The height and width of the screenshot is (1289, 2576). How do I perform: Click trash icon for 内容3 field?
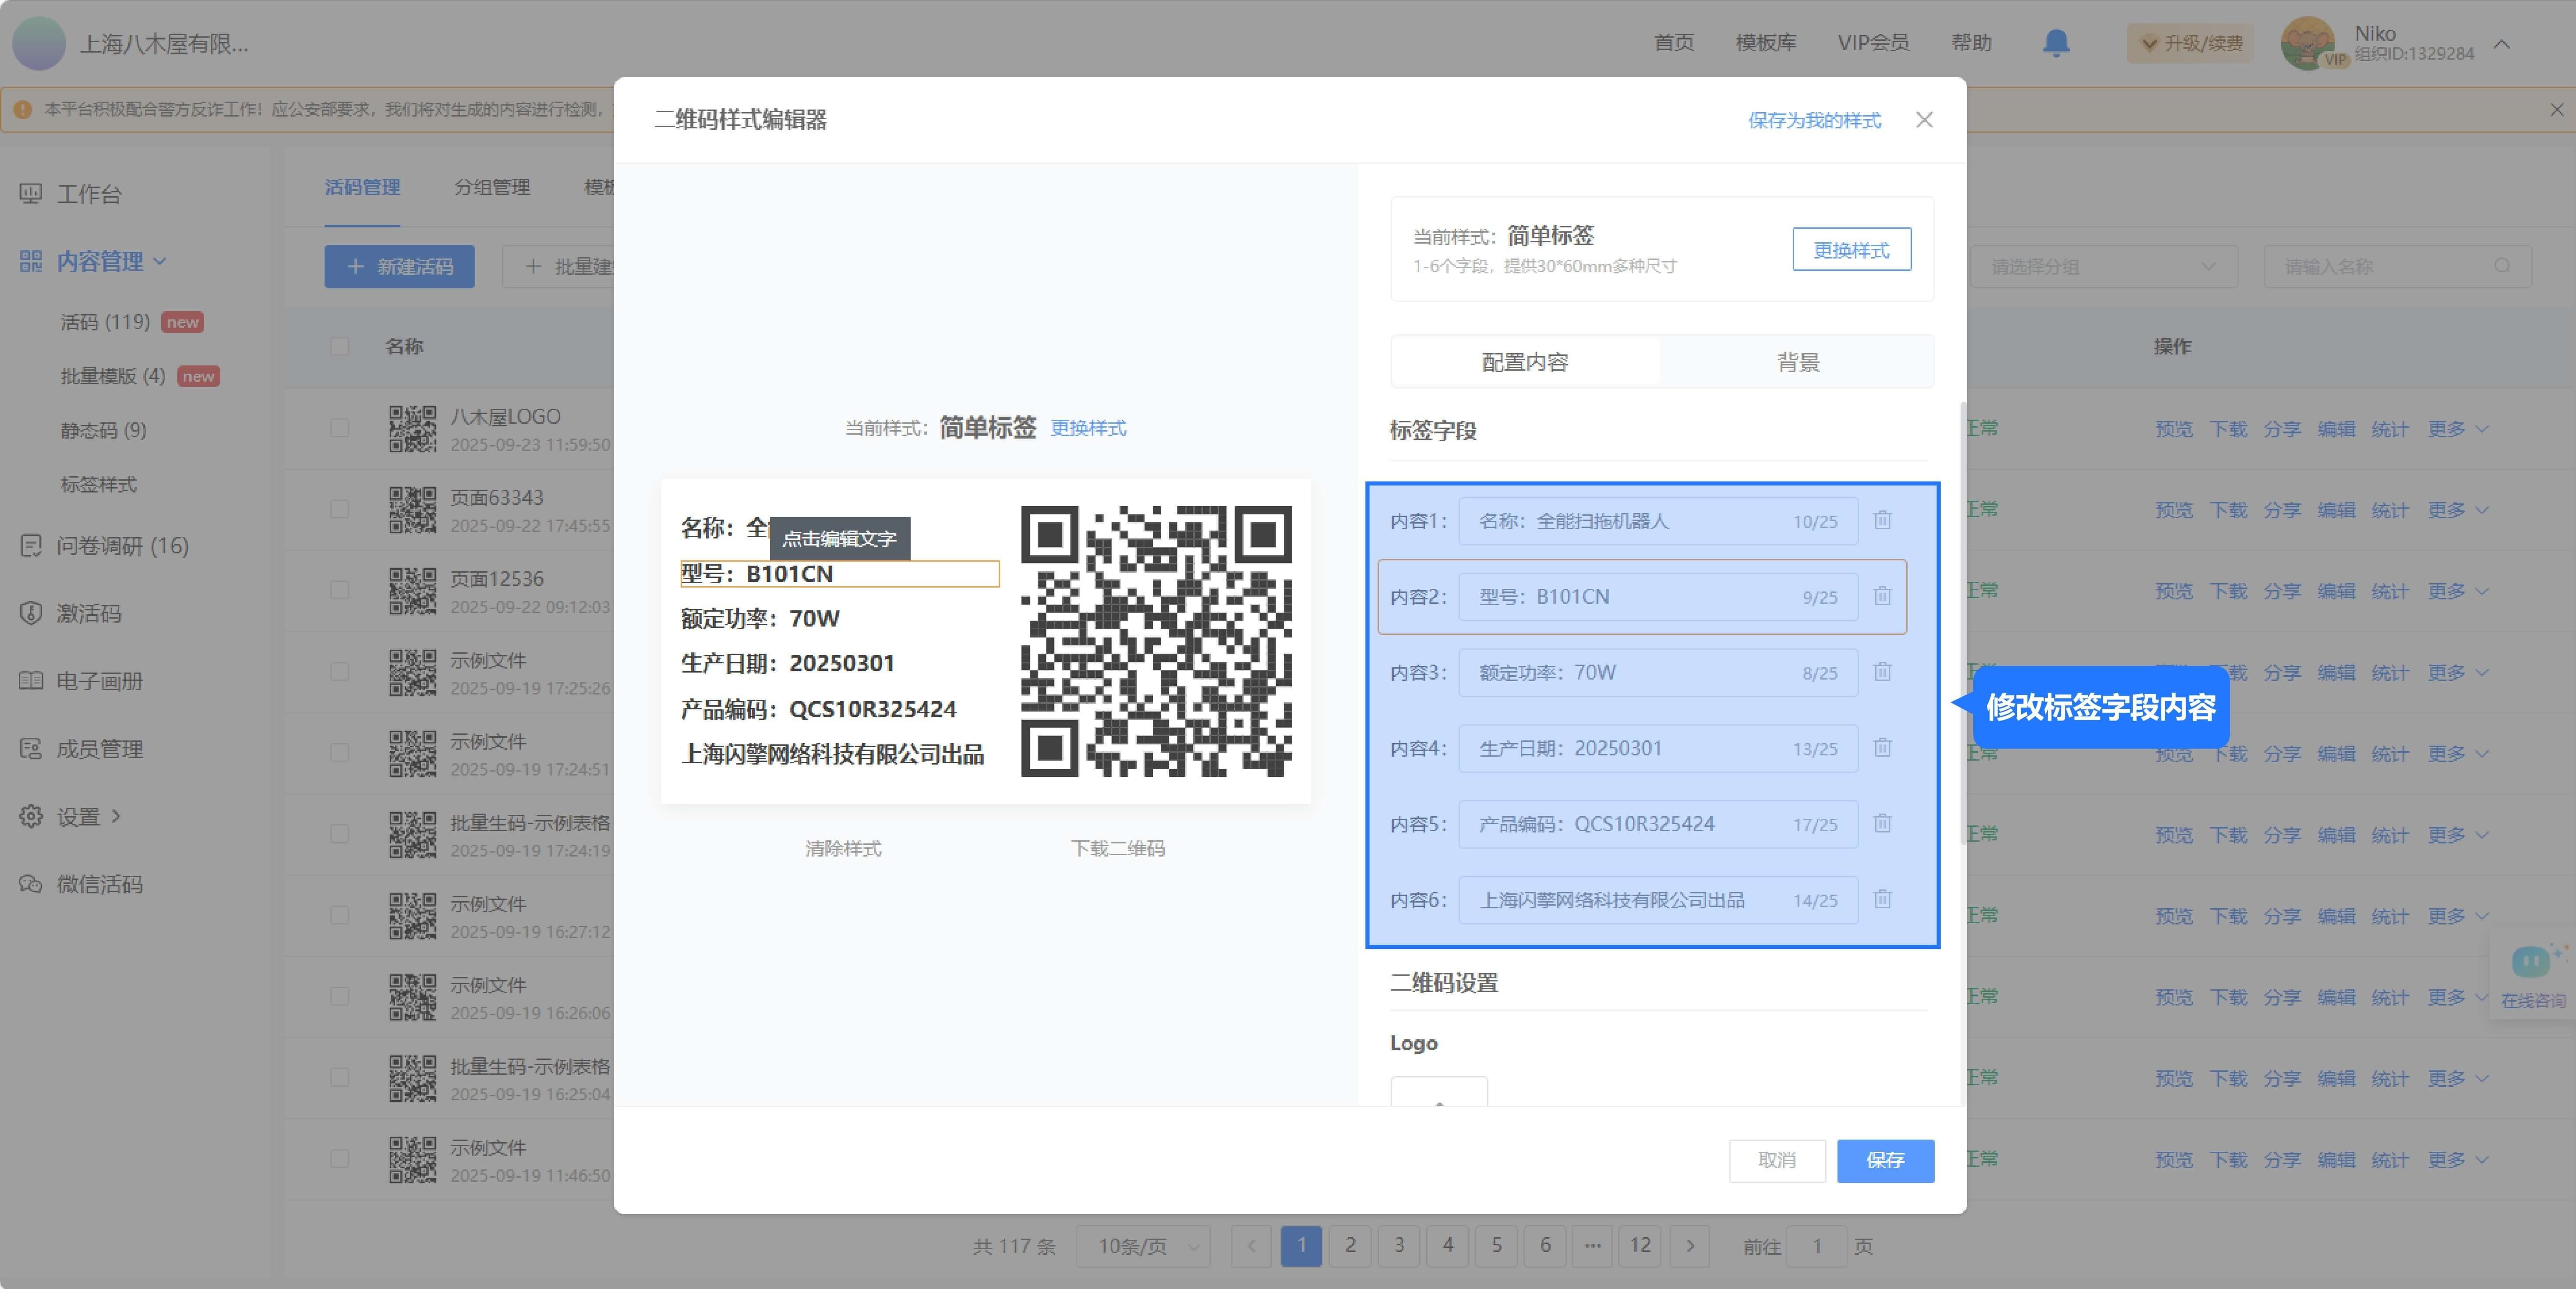tap(1882, 672)
